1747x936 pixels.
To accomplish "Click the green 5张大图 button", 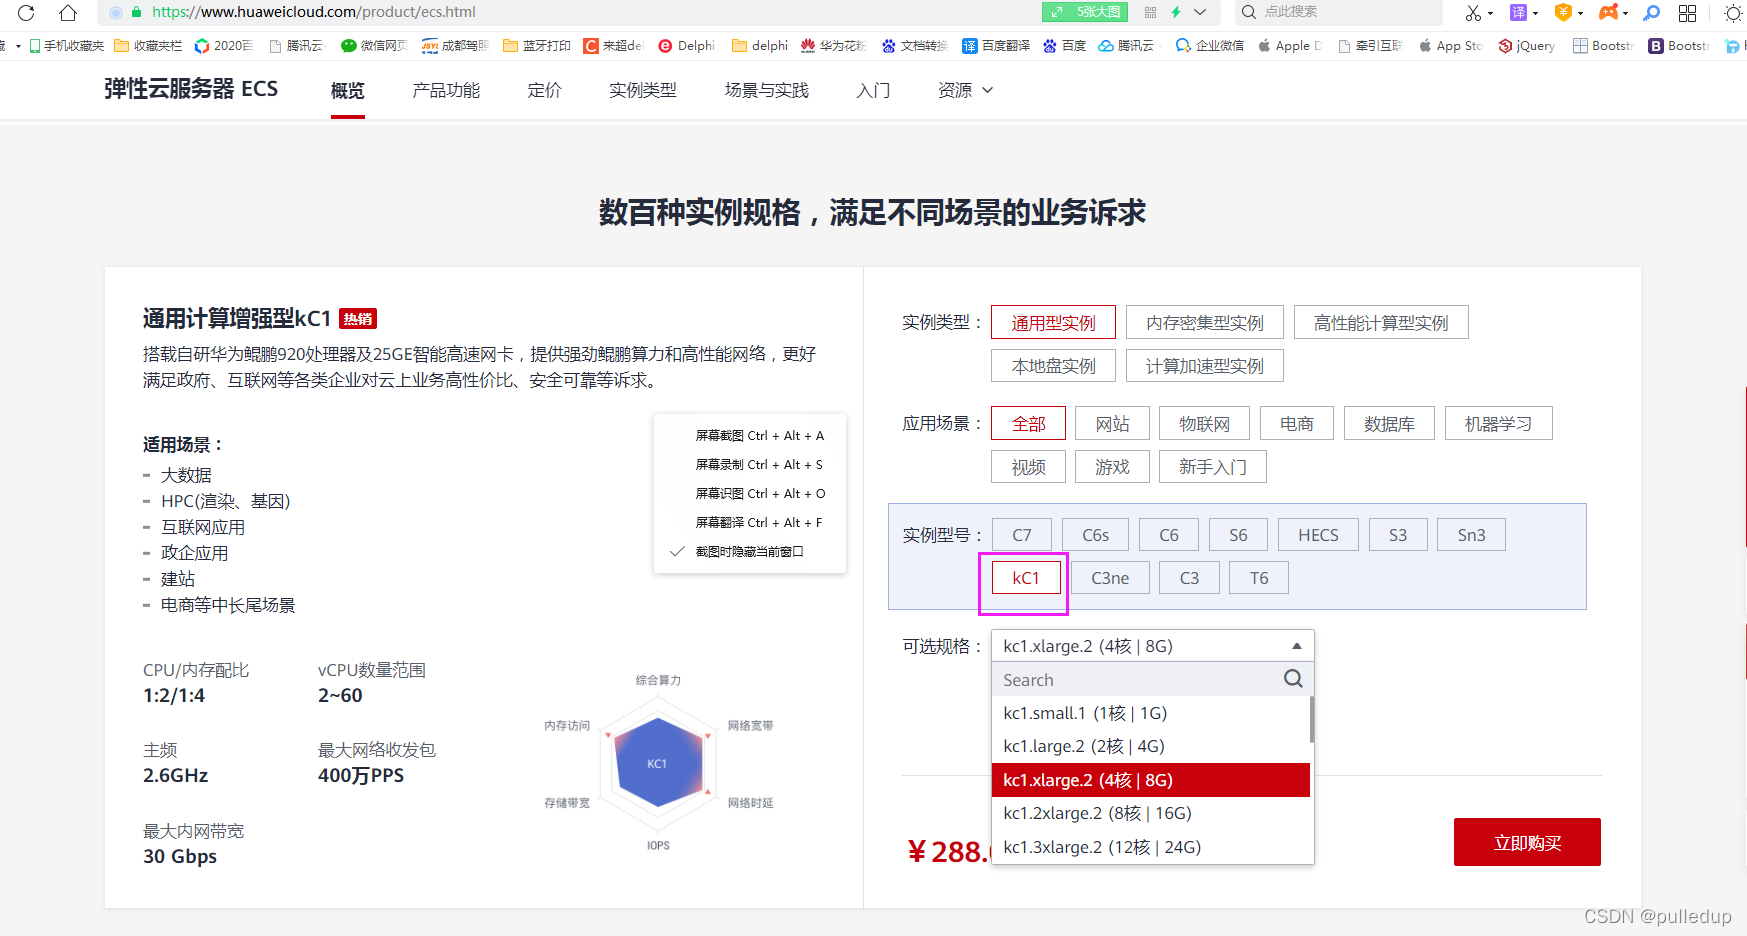I will click(x=1085, y=12).
